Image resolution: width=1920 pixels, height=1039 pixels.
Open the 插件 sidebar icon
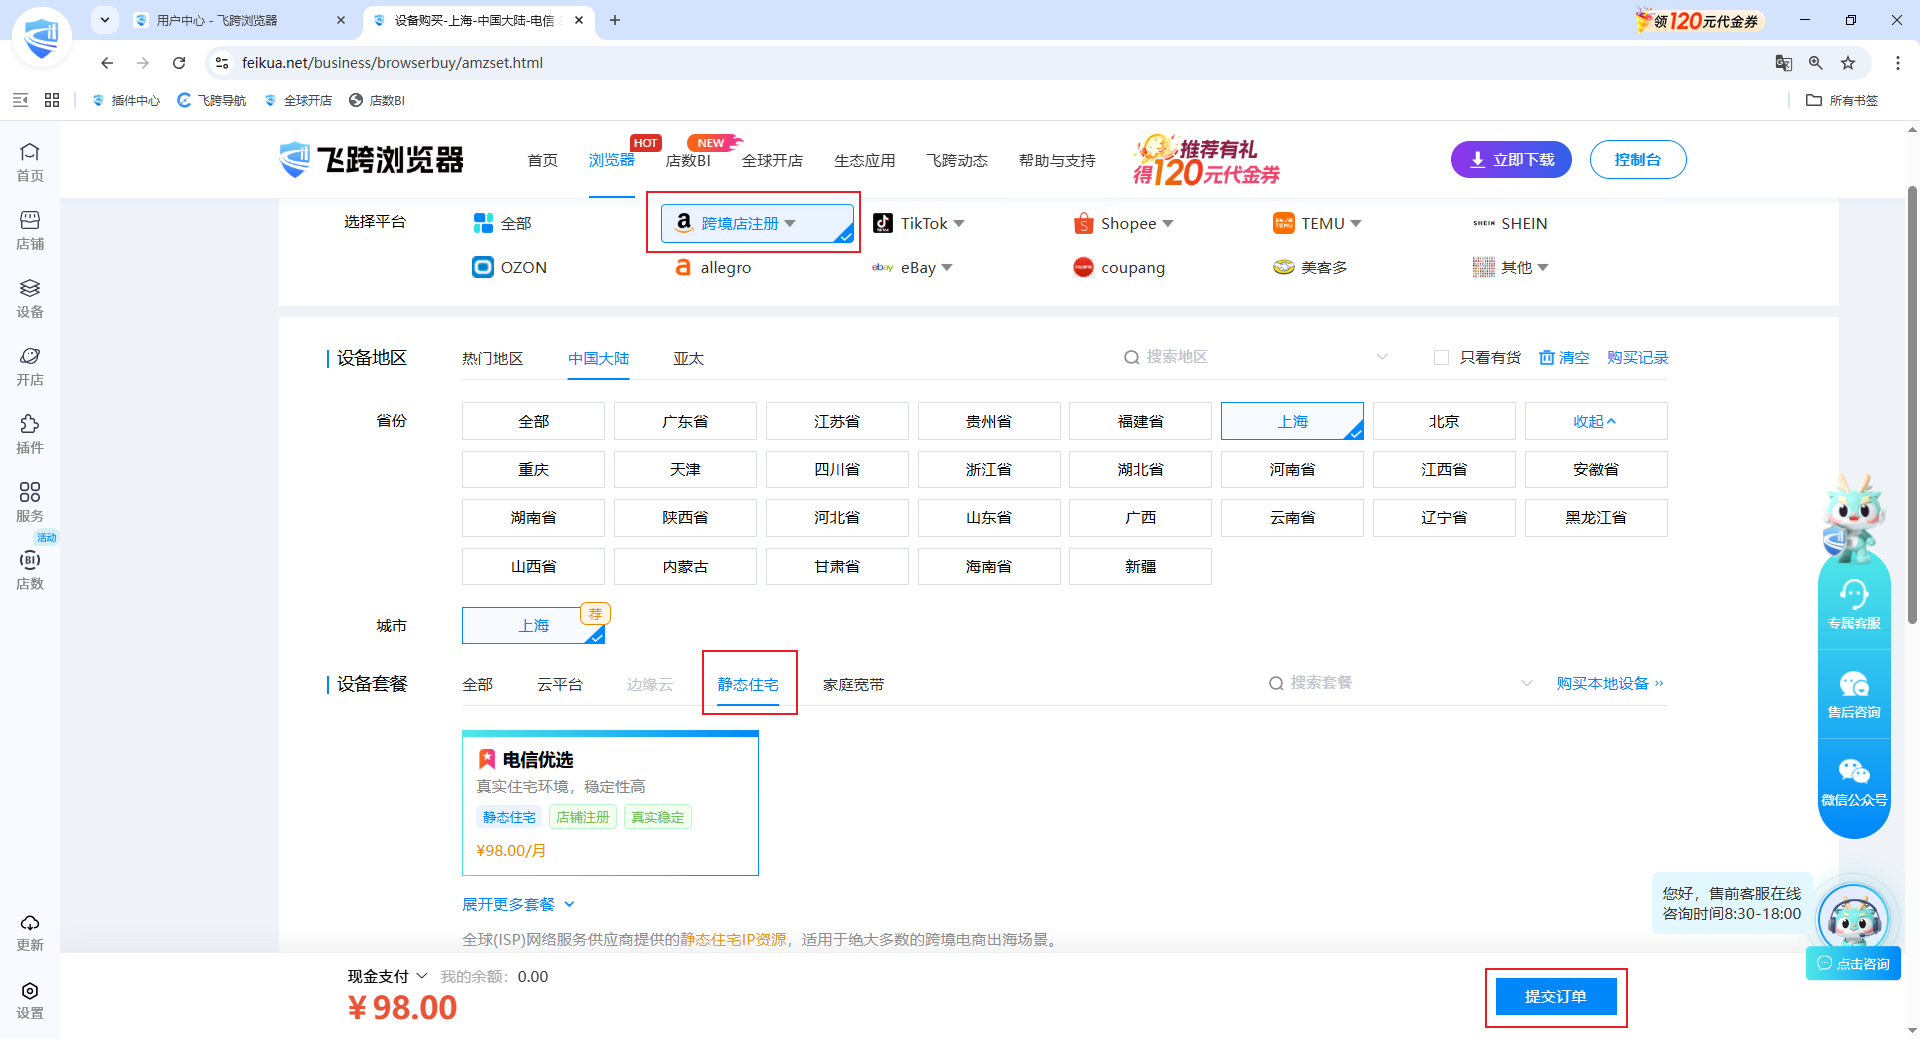click(x=30, y=434)
